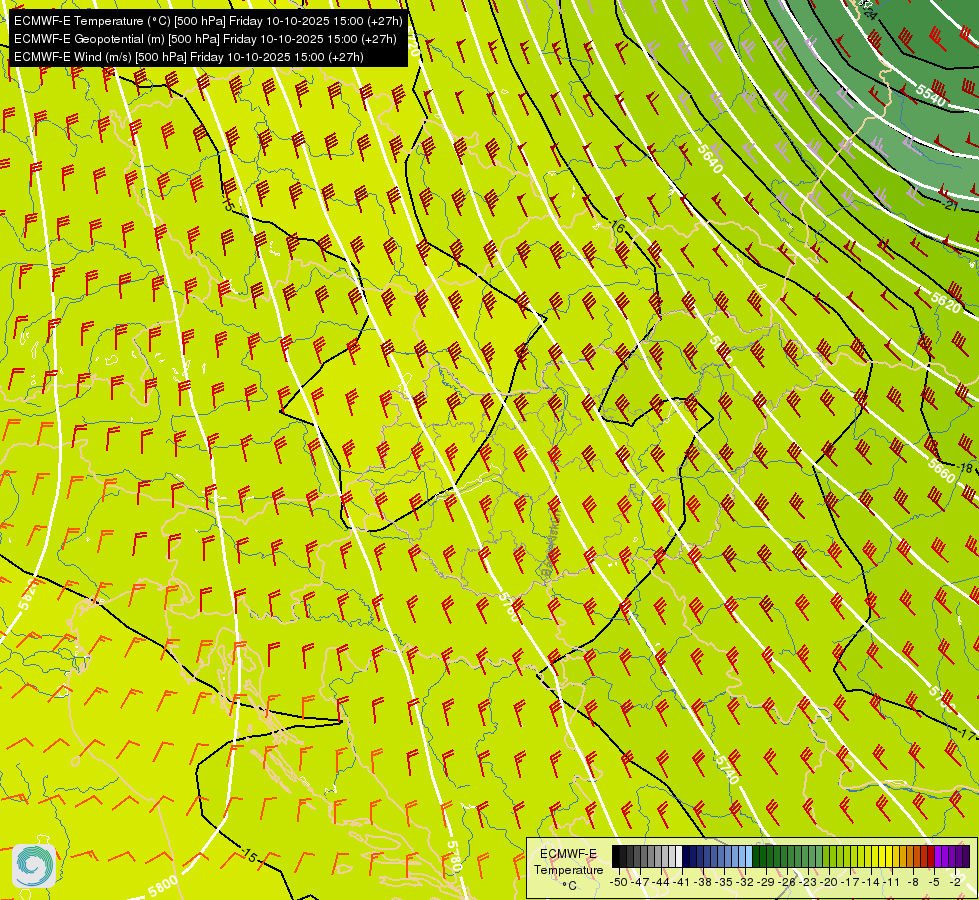Click the 5640 geopotential contour label
979x900 pixels.
coord(710,159)
